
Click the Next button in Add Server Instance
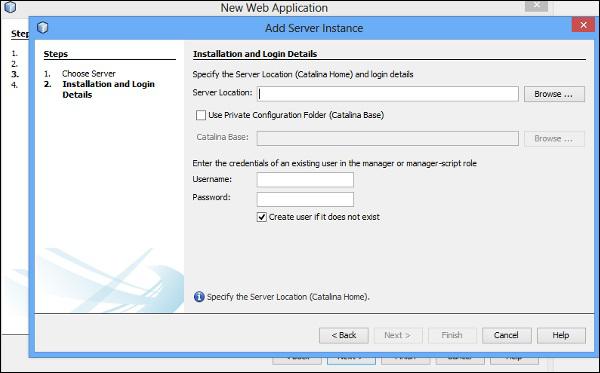pos(398,336)
